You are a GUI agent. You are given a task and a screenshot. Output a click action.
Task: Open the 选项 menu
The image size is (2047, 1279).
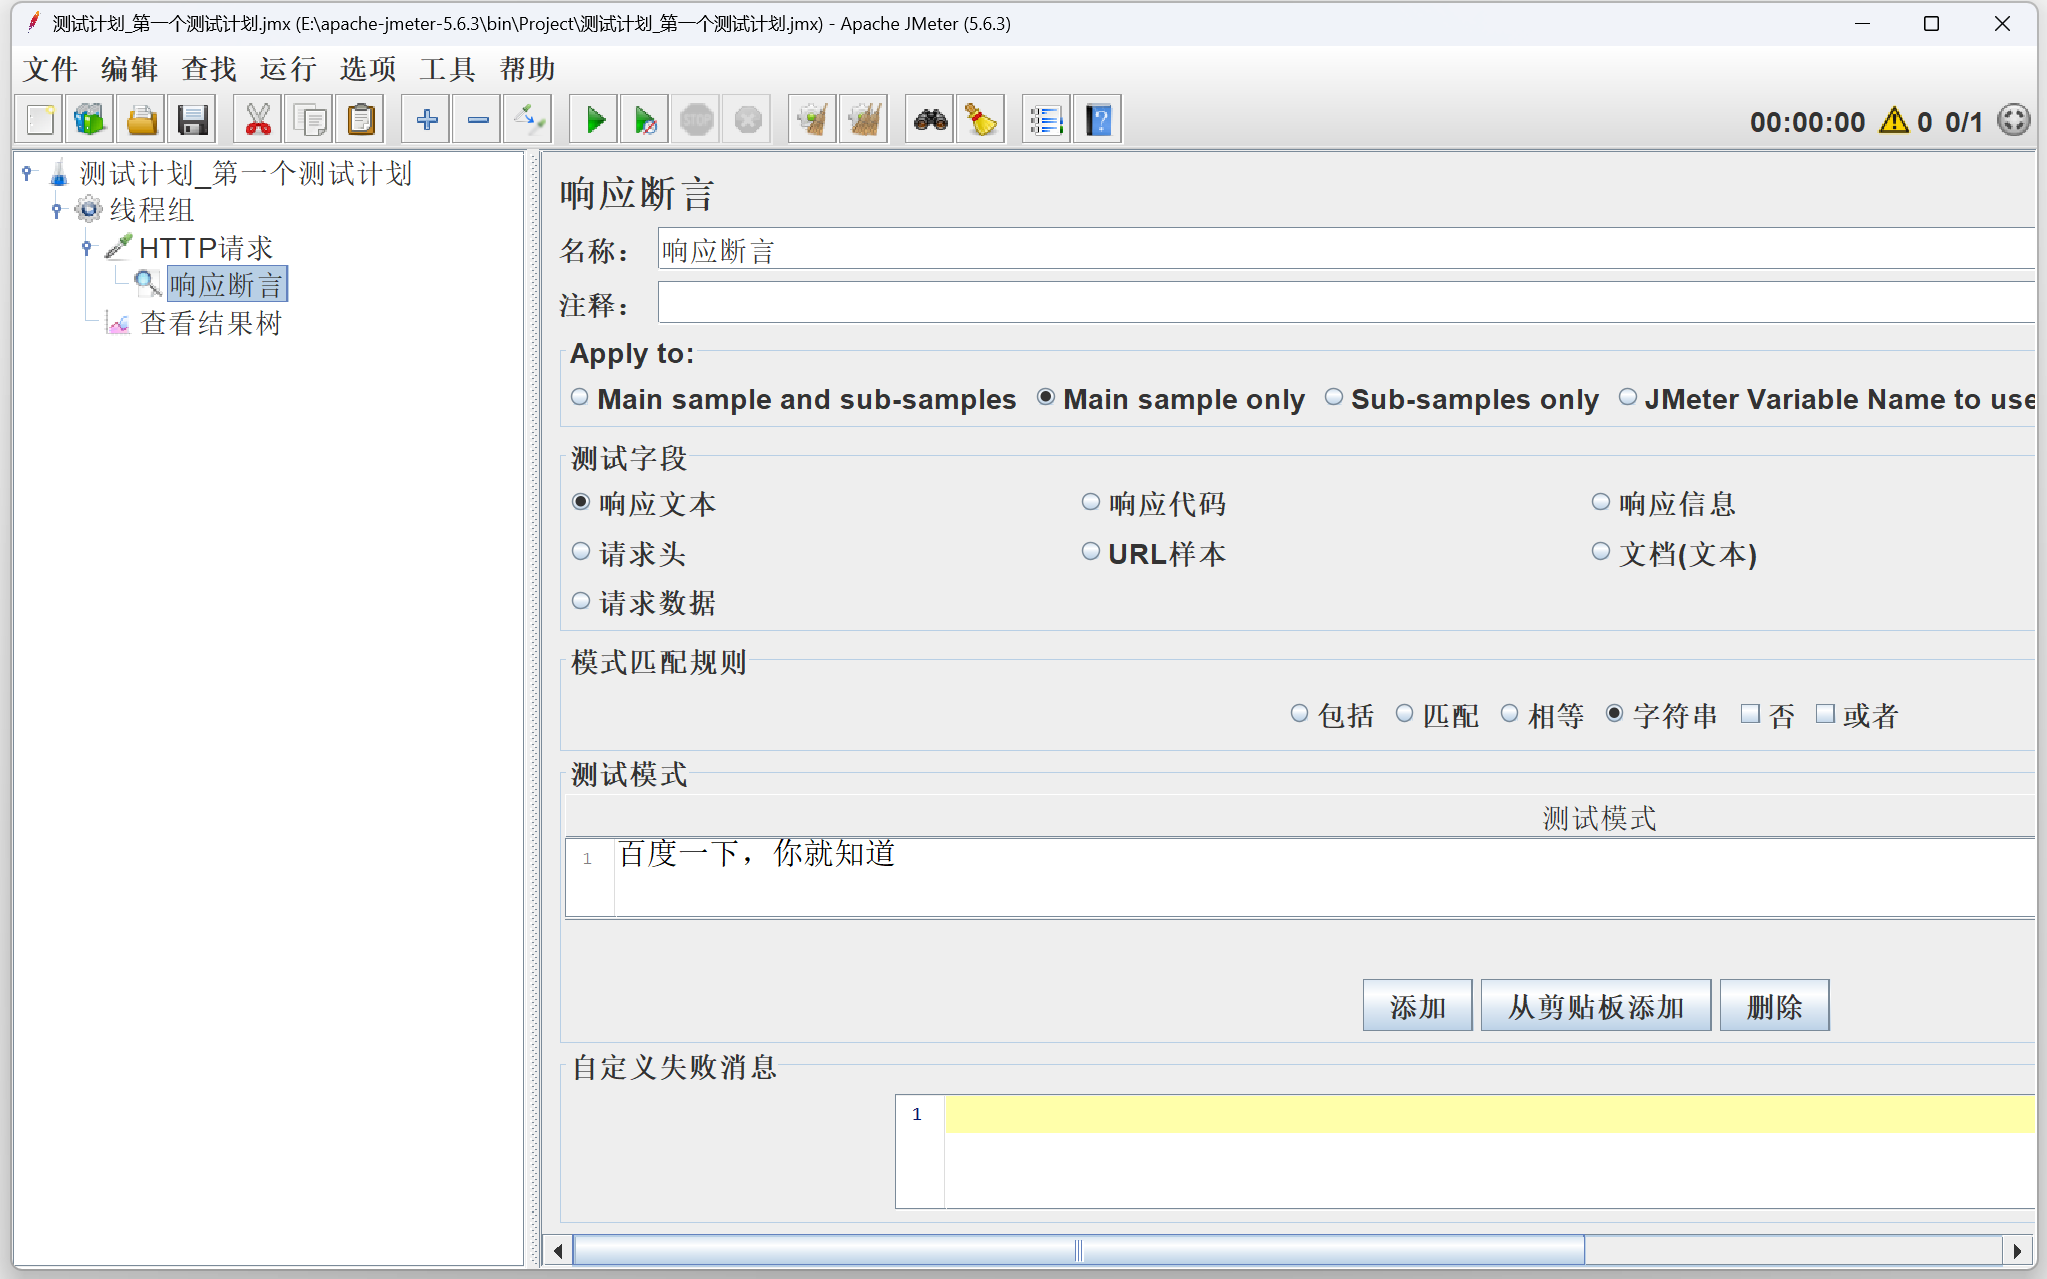pyautogui.click(x=368, y=69)
